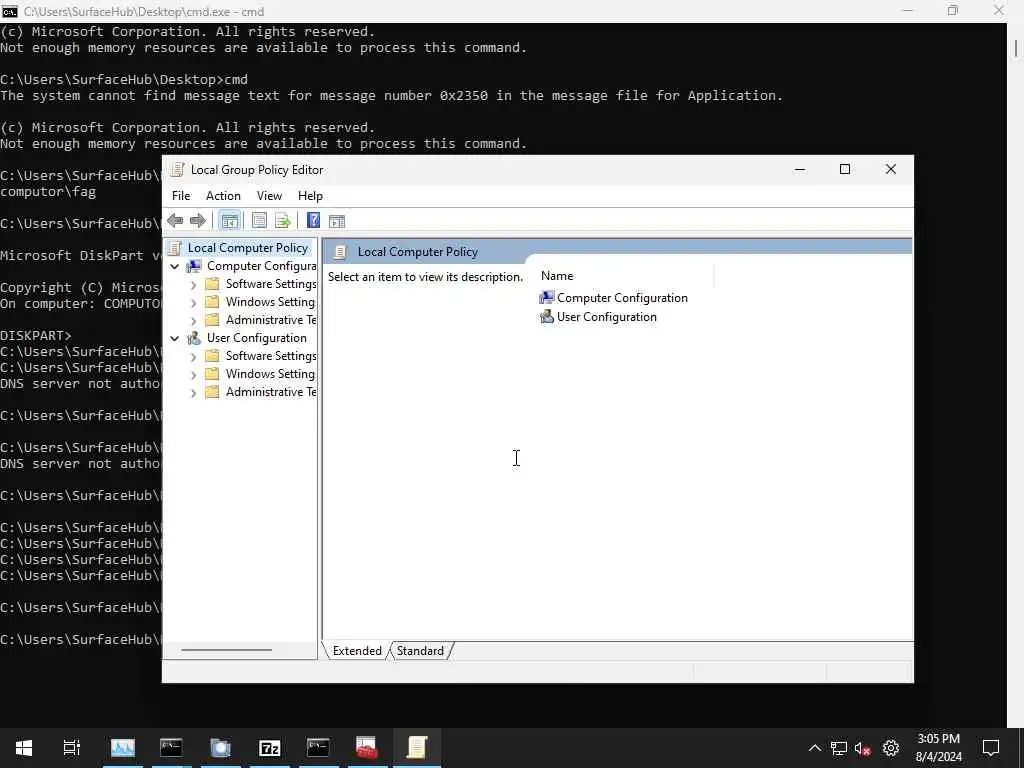This screenshot has height=768, width=1024.
Task: Select Computer Configuration in the tree
Action: point(261,266)
